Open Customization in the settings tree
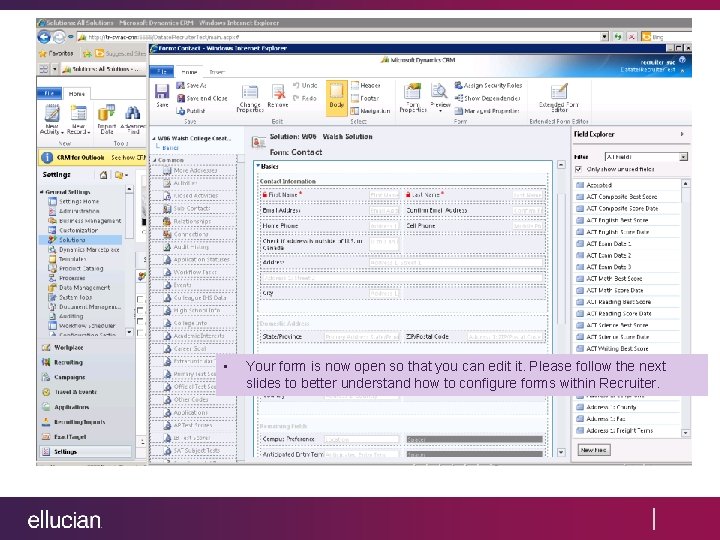Viewport: 720px width, 540px height. [78, 230]
